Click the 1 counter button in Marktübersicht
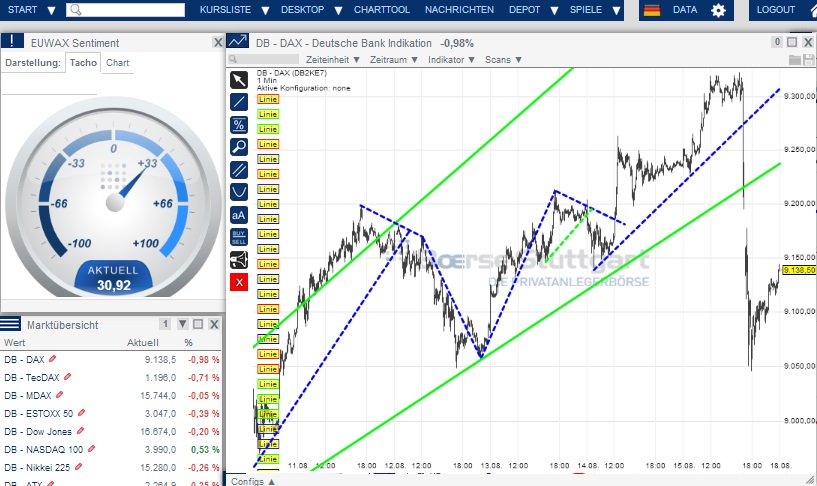The image size is (817, 486). (165, 324)
